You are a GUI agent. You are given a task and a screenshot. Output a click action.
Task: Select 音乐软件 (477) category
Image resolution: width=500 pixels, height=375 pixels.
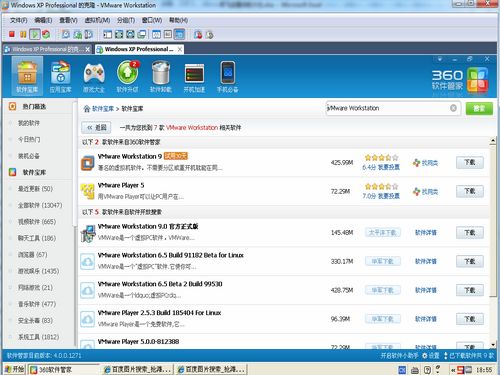[x=37, y=304]
